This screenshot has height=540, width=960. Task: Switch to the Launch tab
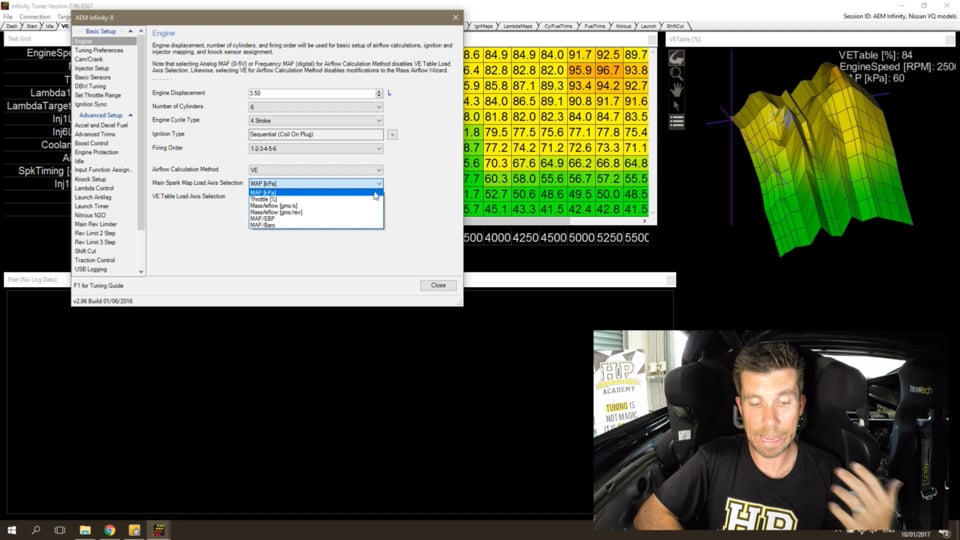pyautogui.click(x=648, y=26)
